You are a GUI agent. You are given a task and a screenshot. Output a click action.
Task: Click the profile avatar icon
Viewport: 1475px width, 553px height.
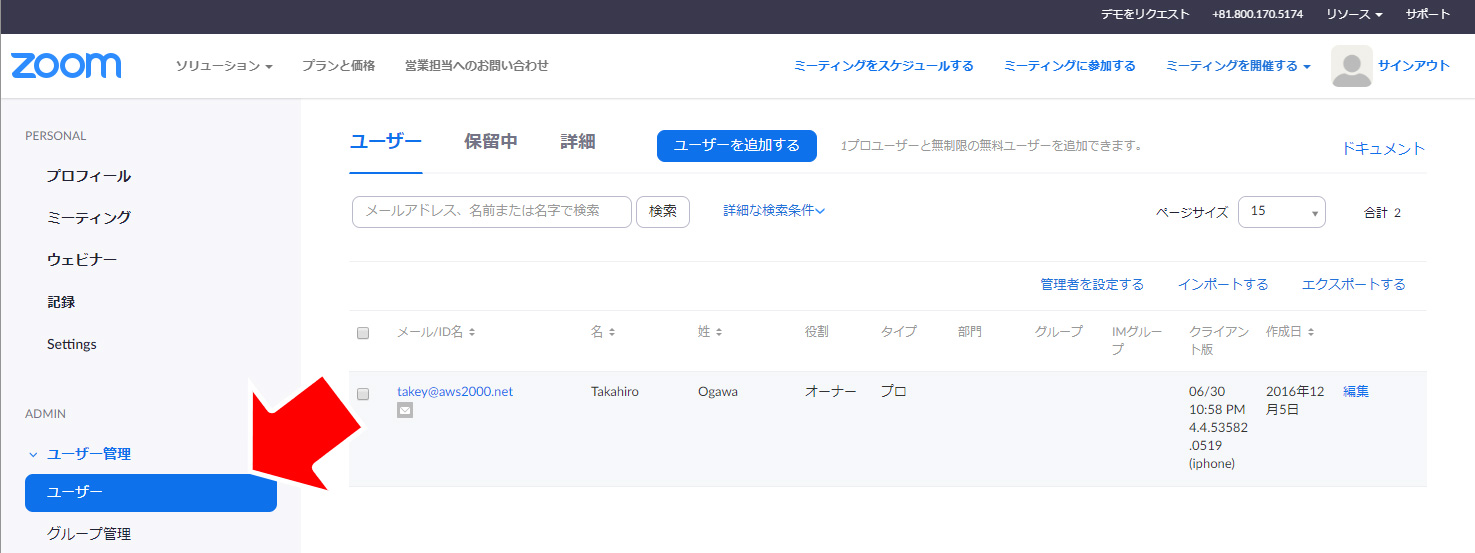pyautogui.click(x=1351, y=66)
